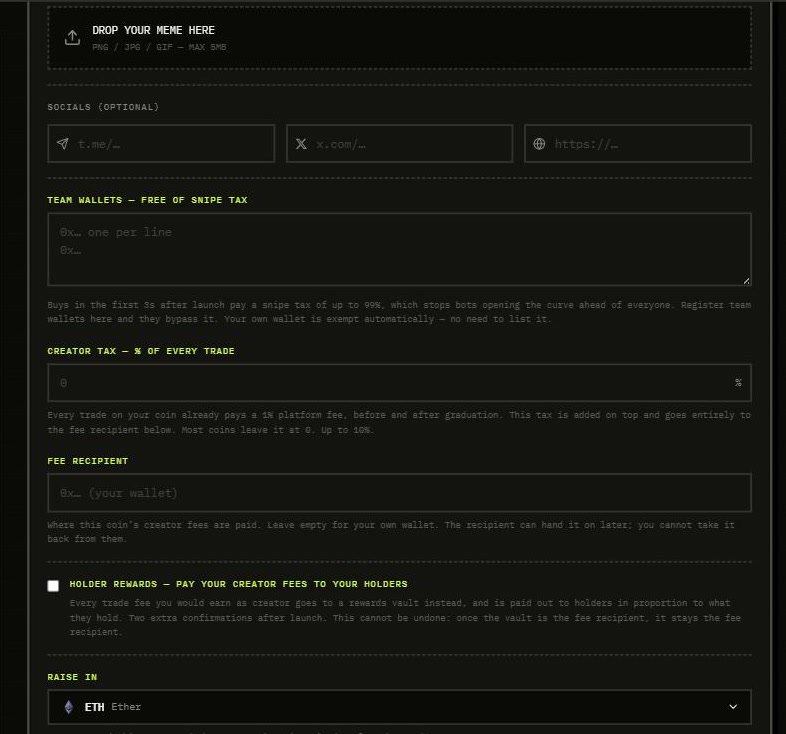Click the Drop Your Meme Here upload area
The image size is (786, 734).
[400, 38]
